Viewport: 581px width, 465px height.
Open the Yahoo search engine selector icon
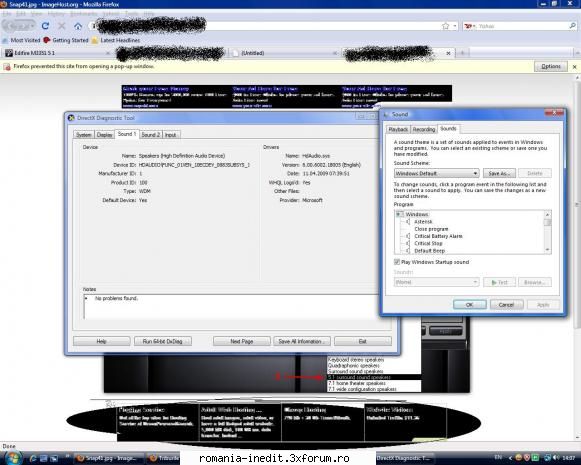pos(470,26)
